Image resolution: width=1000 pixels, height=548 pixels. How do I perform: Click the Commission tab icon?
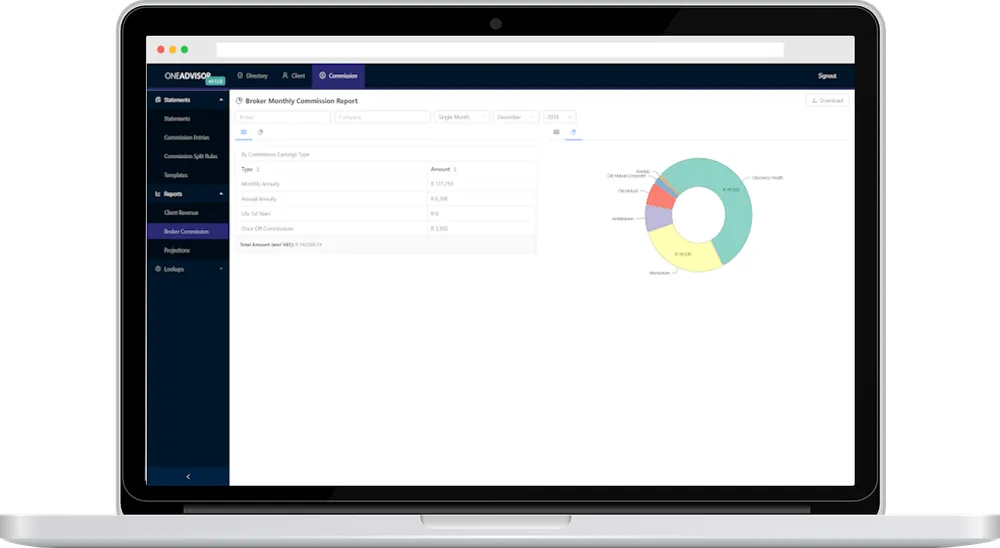[x=323, y=75]
